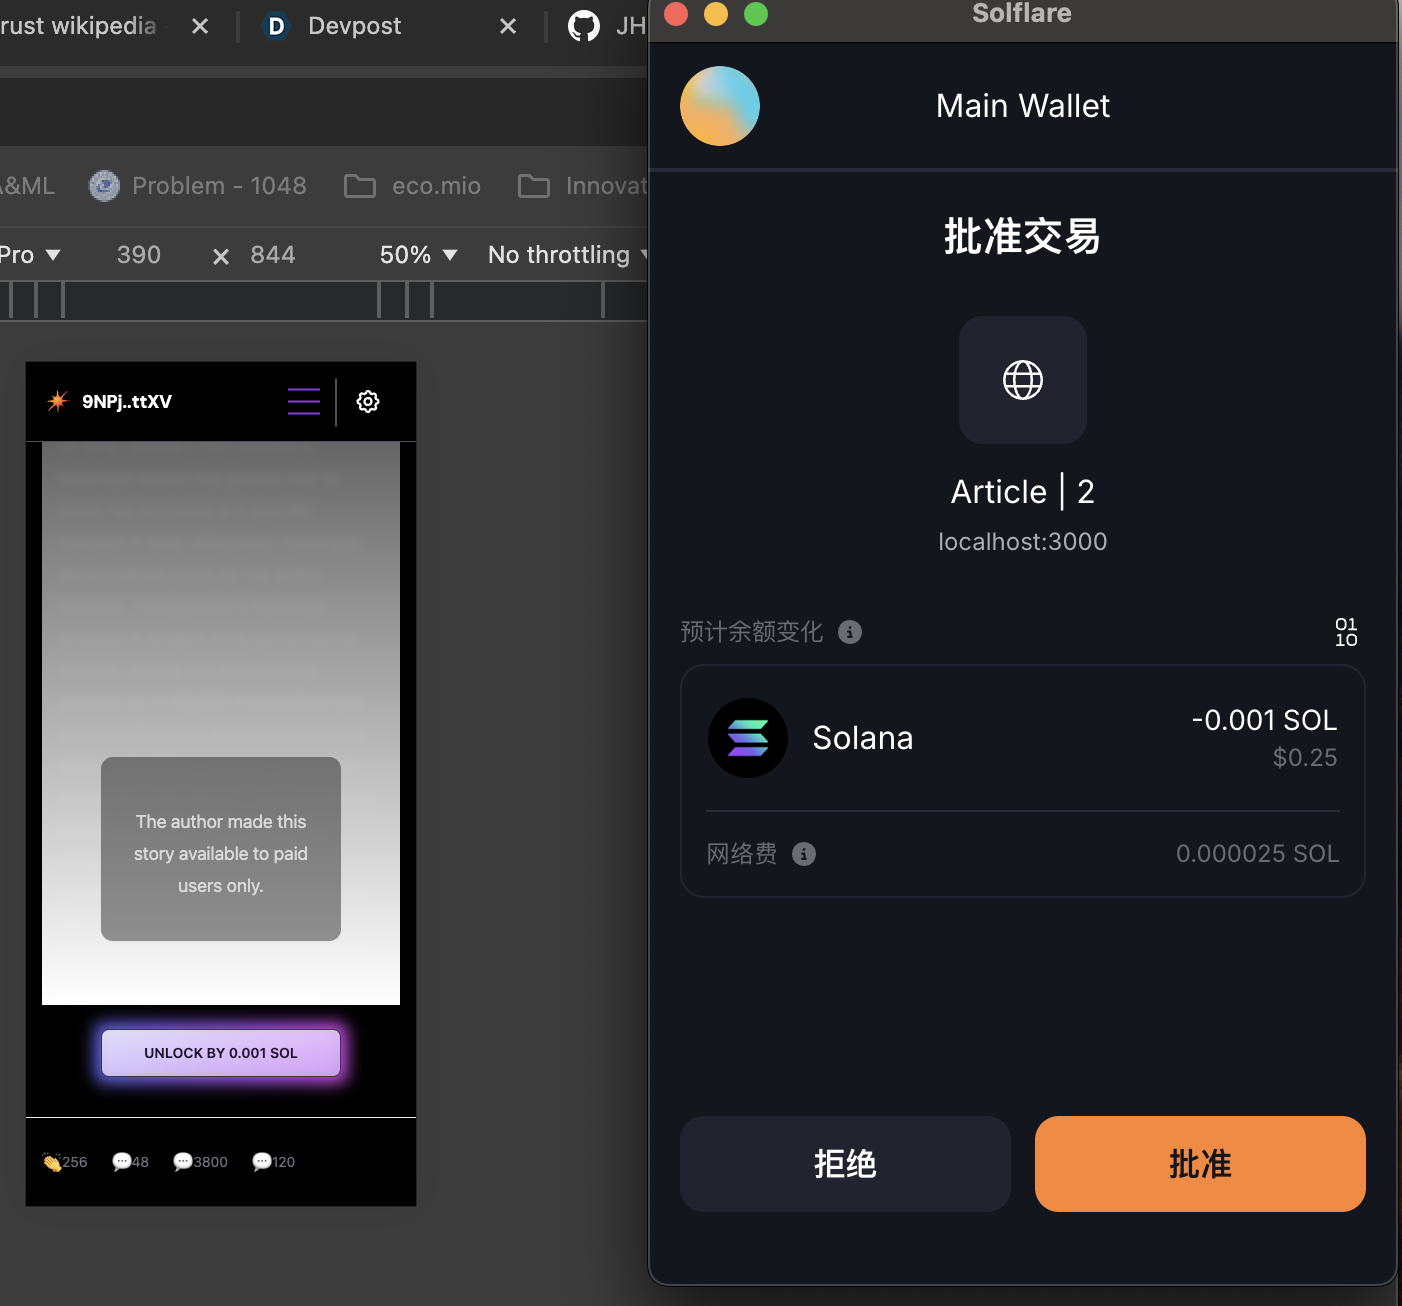Open the device model dropdown ending in Pro
The image size is (1402, 1306).
(x=30, y=255)
